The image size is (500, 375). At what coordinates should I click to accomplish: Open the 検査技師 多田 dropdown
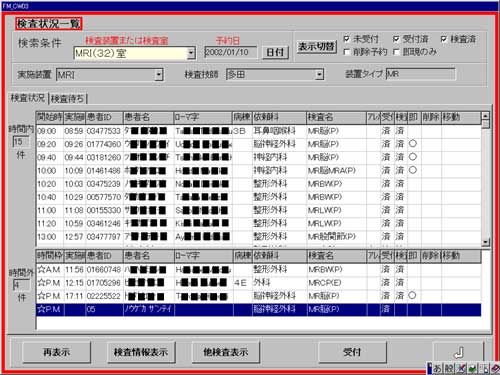tap(319, 75)
